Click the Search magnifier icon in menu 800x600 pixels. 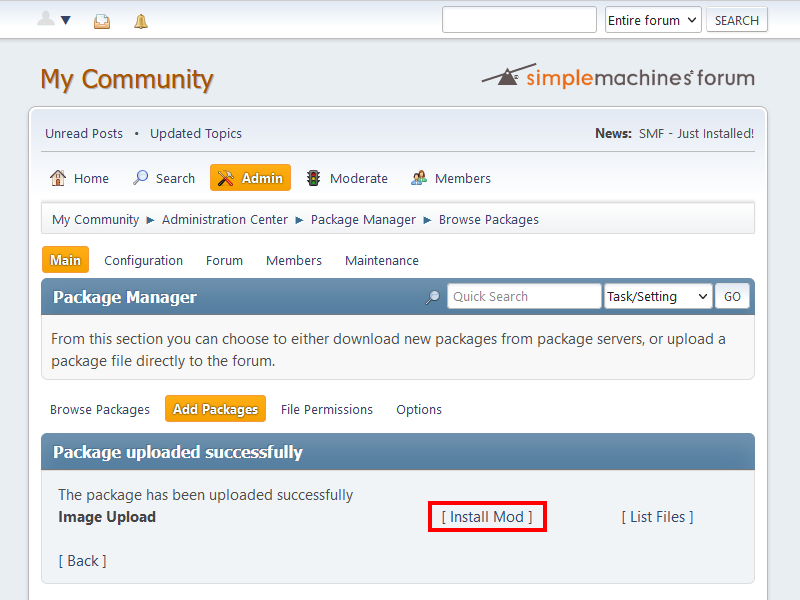pyautogui.click(x=141, y=178)
